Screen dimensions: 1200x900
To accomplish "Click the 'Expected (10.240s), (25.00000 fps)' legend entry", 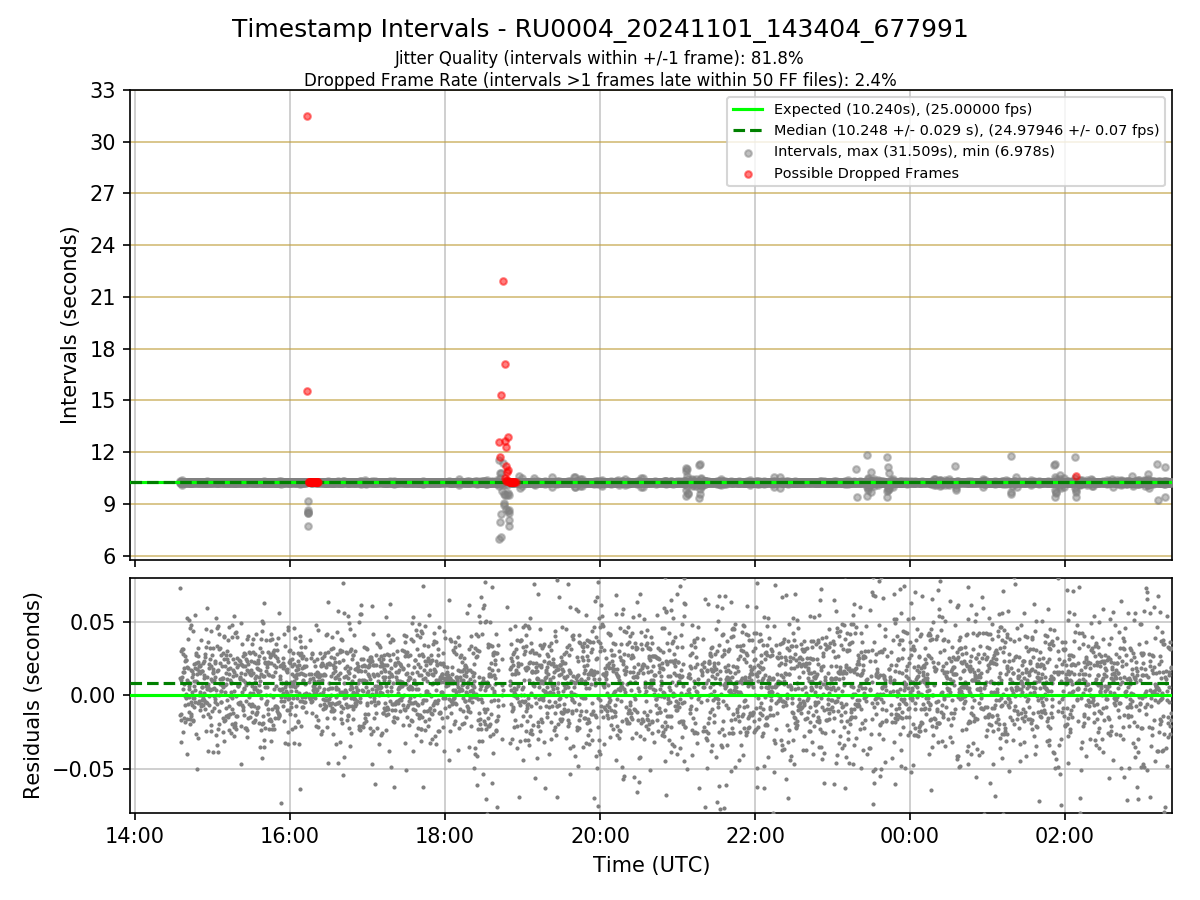I will click(x=903, y=109).
